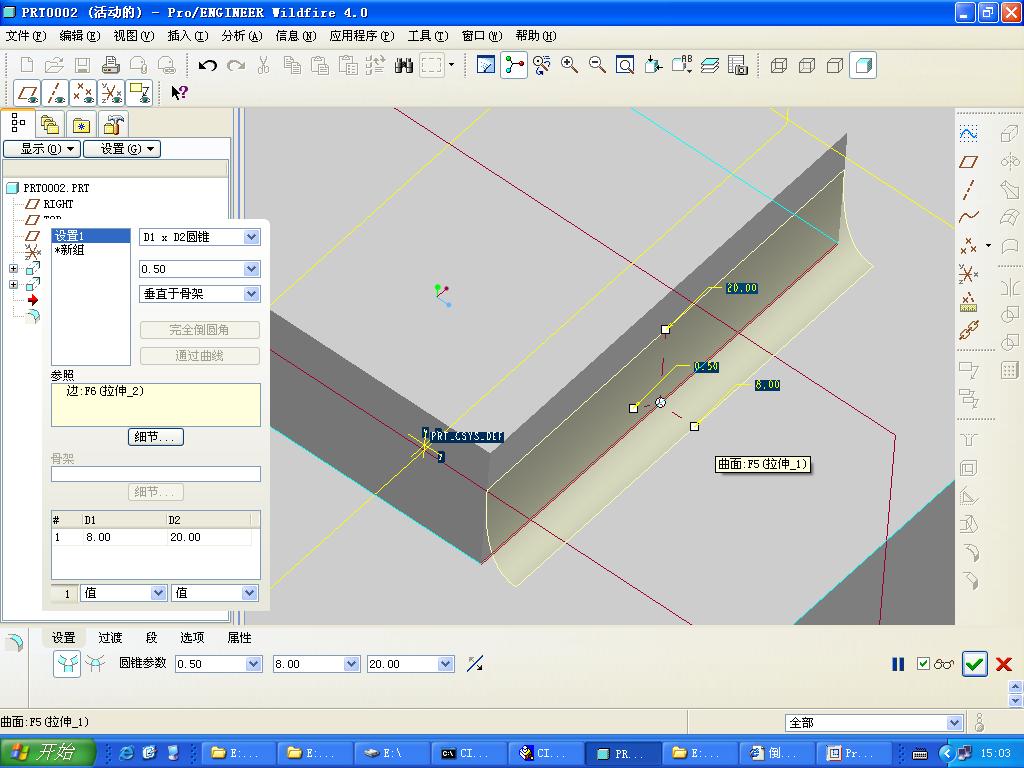Viewport: 1024px width, 768px height.
Task: Toggle datum plane display
Action: coord(28,93)
